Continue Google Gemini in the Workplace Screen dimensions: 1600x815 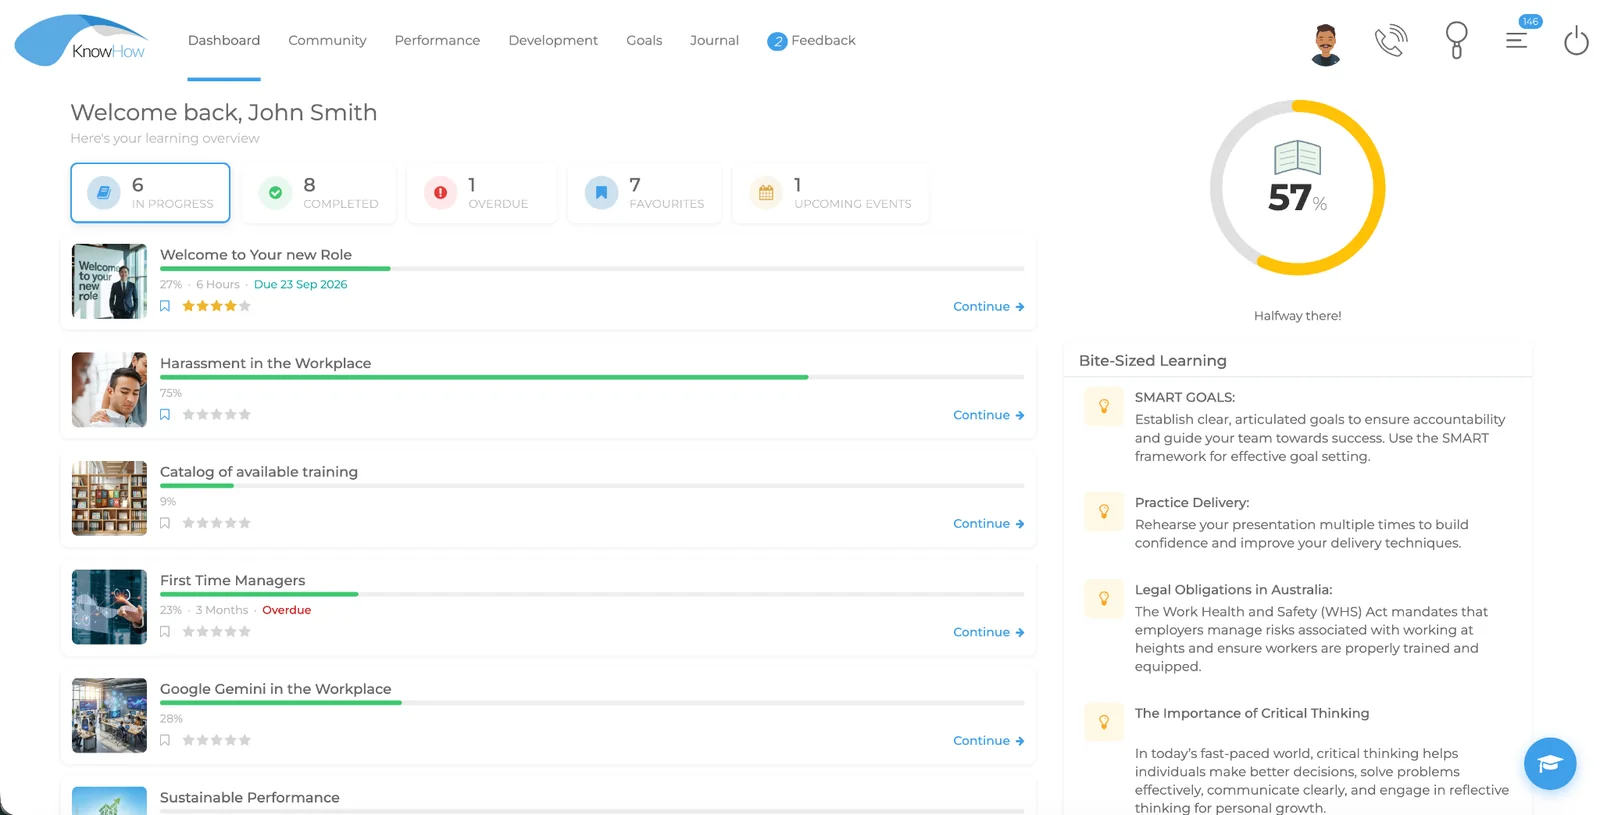pos(988,740)
